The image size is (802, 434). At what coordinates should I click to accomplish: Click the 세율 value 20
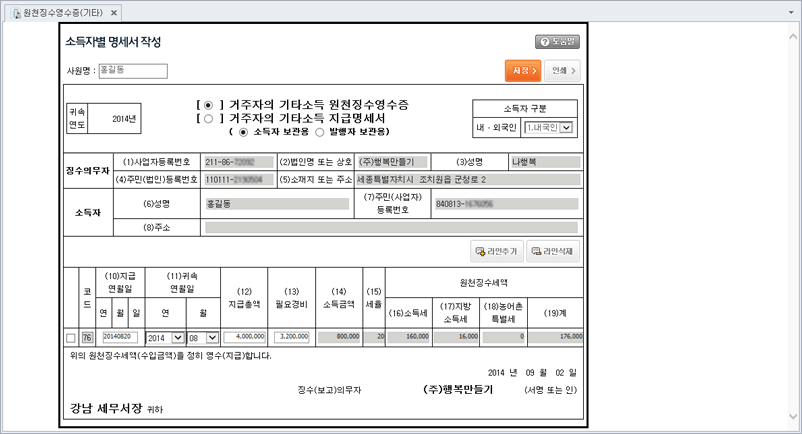[x=374, y=337]
